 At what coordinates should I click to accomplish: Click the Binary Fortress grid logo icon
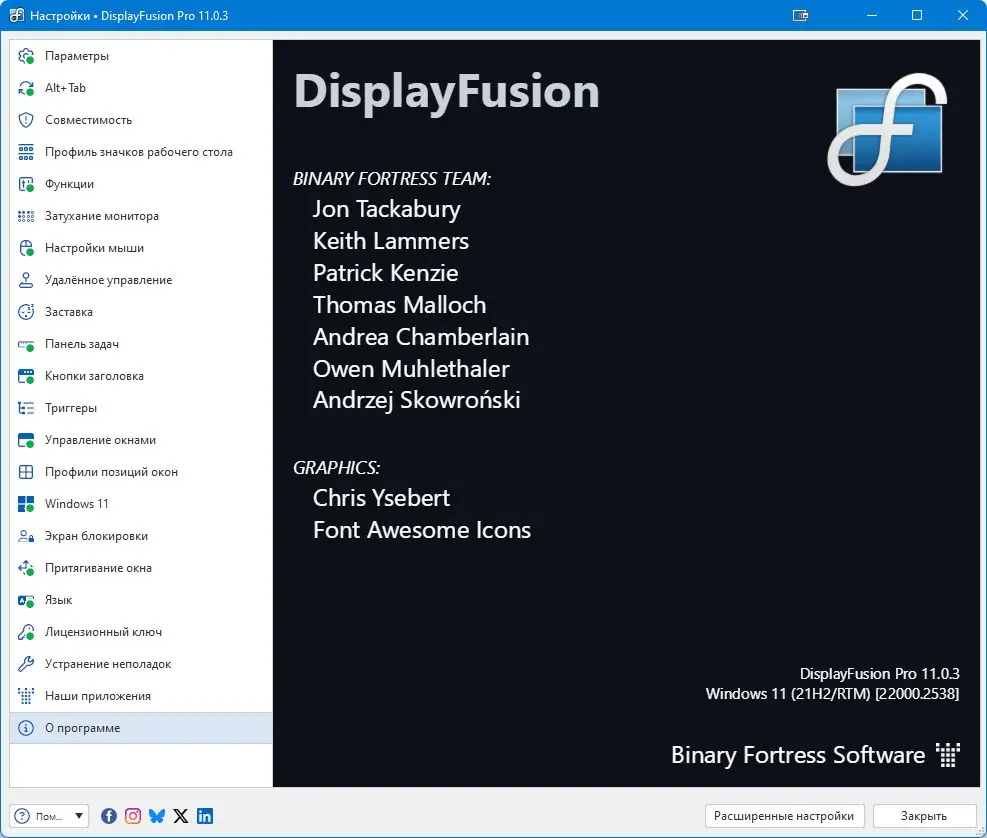pyautogui.click(x=947, y=755)
